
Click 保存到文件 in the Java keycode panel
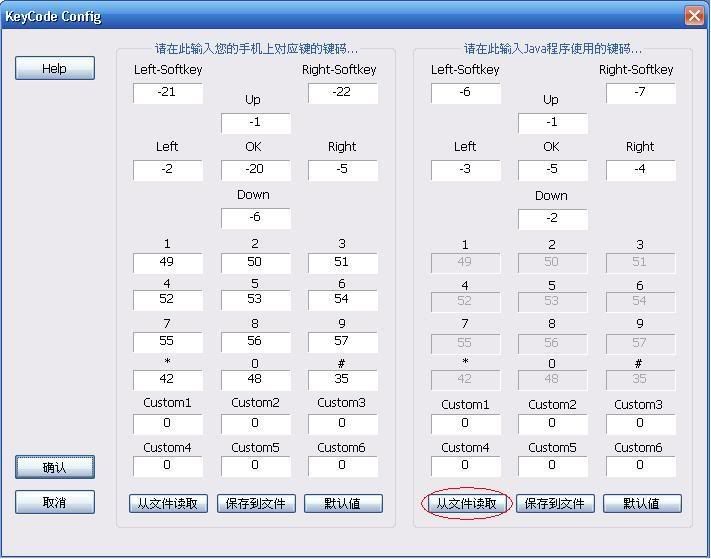pyautogui.click(x=554, y=504)
